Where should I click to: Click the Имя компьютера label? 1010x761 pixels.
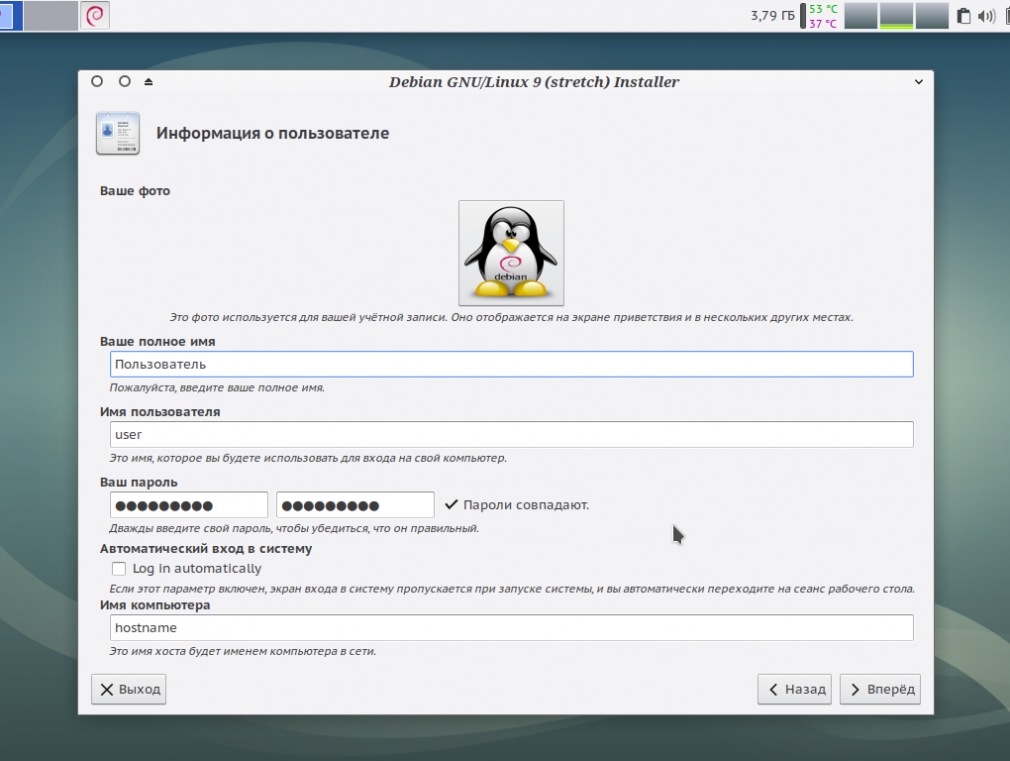point(155,605)
